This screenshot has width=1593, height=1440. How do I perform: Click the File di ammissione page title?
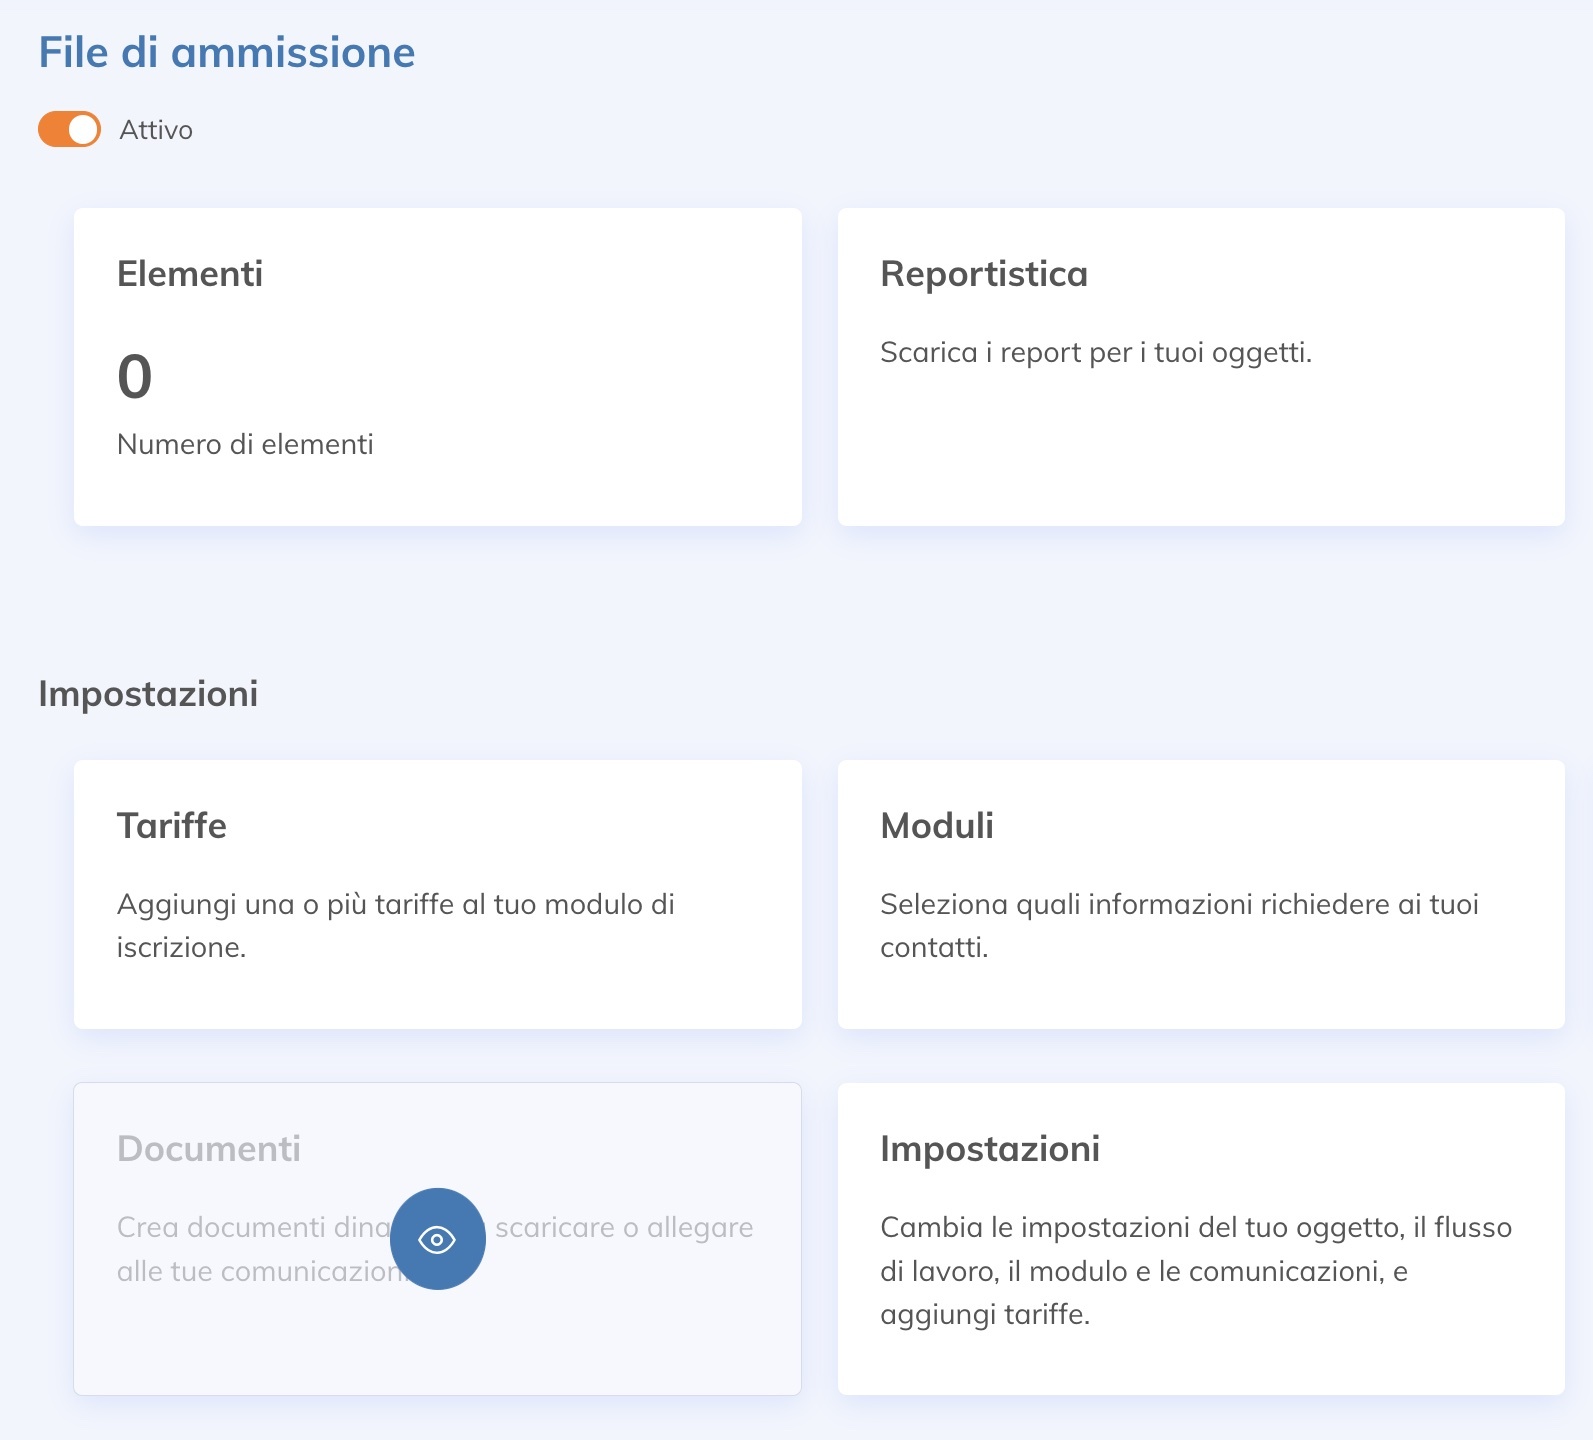coord(227,53)
